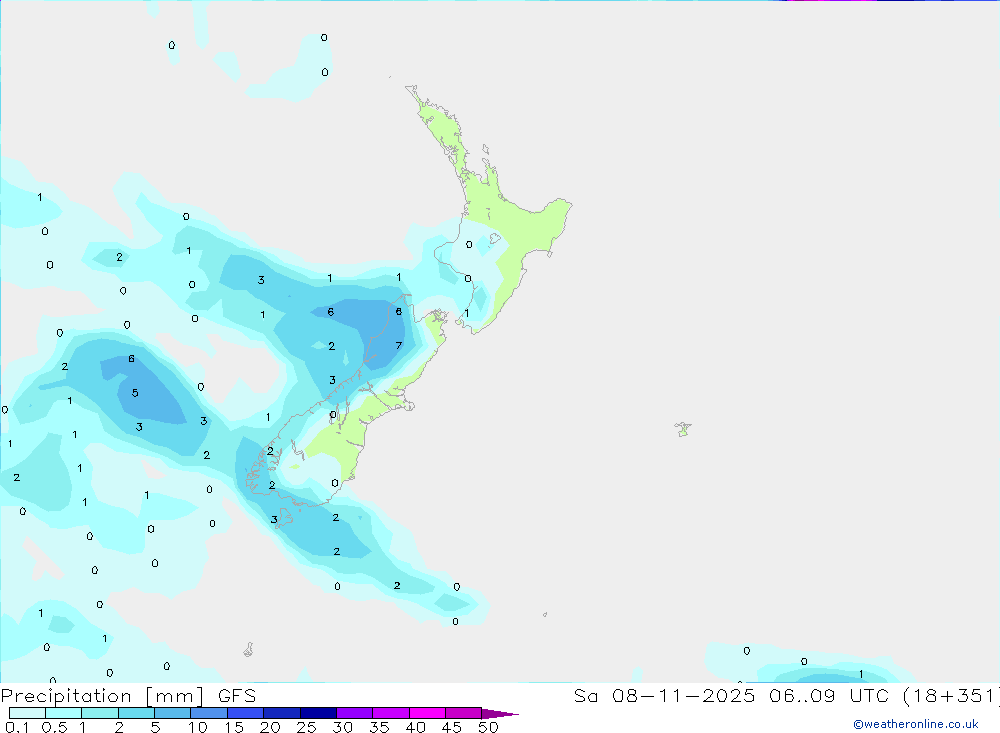Click the "50" legend scale label
Viewport: 1000px width, 733px height.
coord(488,727)
